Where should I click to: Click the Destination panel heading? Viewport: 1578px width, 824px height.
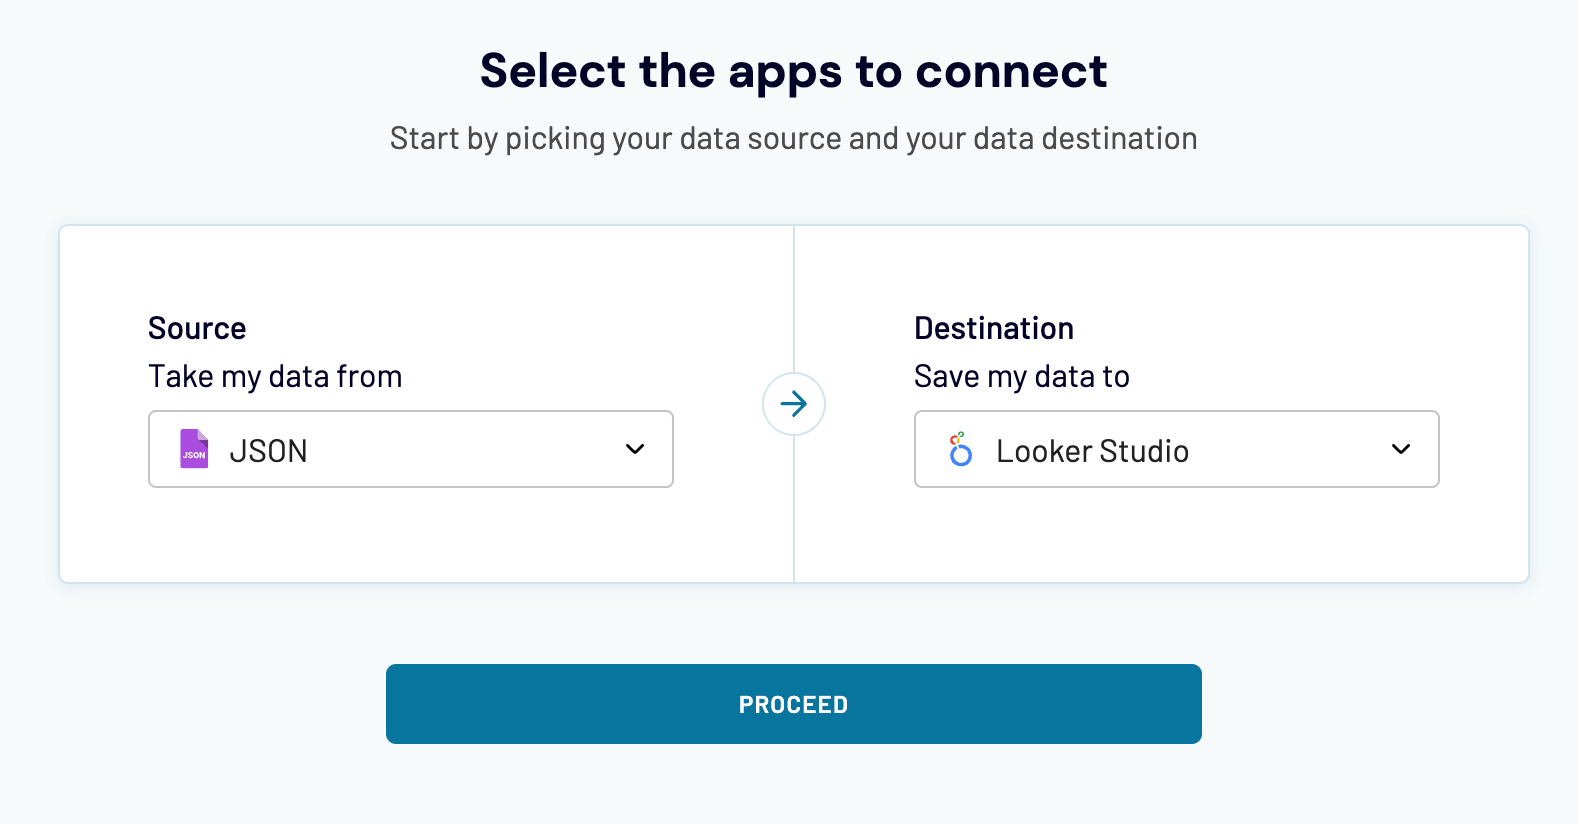pos(994,328)
